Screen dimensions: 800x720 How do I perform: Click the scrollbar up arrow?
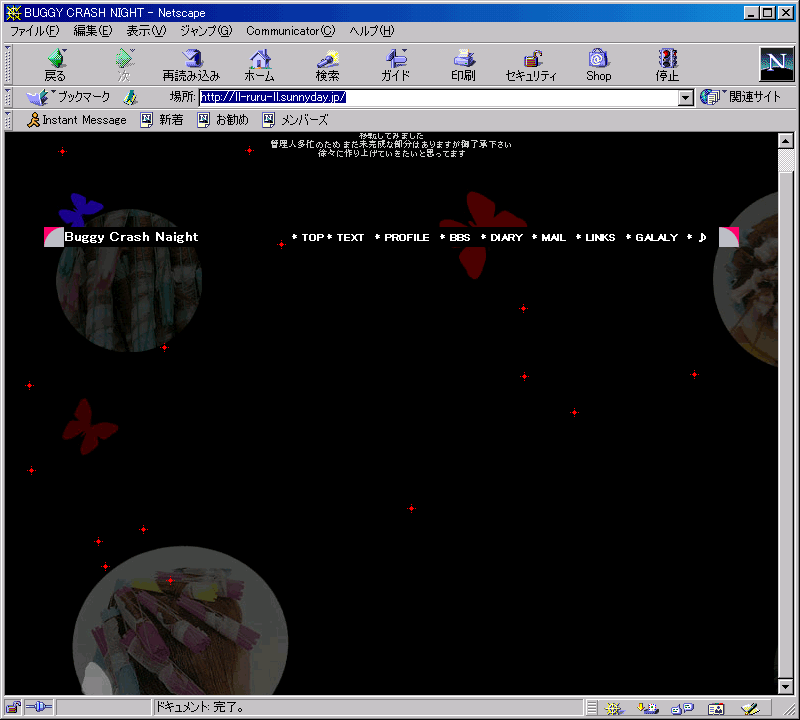click(786, 140)
